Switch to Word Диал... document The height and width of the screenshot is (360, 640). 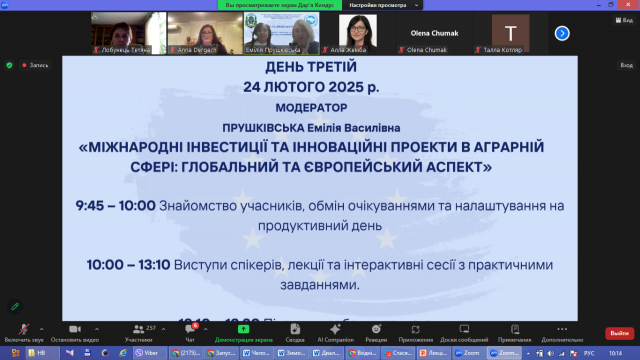[x=327, y=353]
